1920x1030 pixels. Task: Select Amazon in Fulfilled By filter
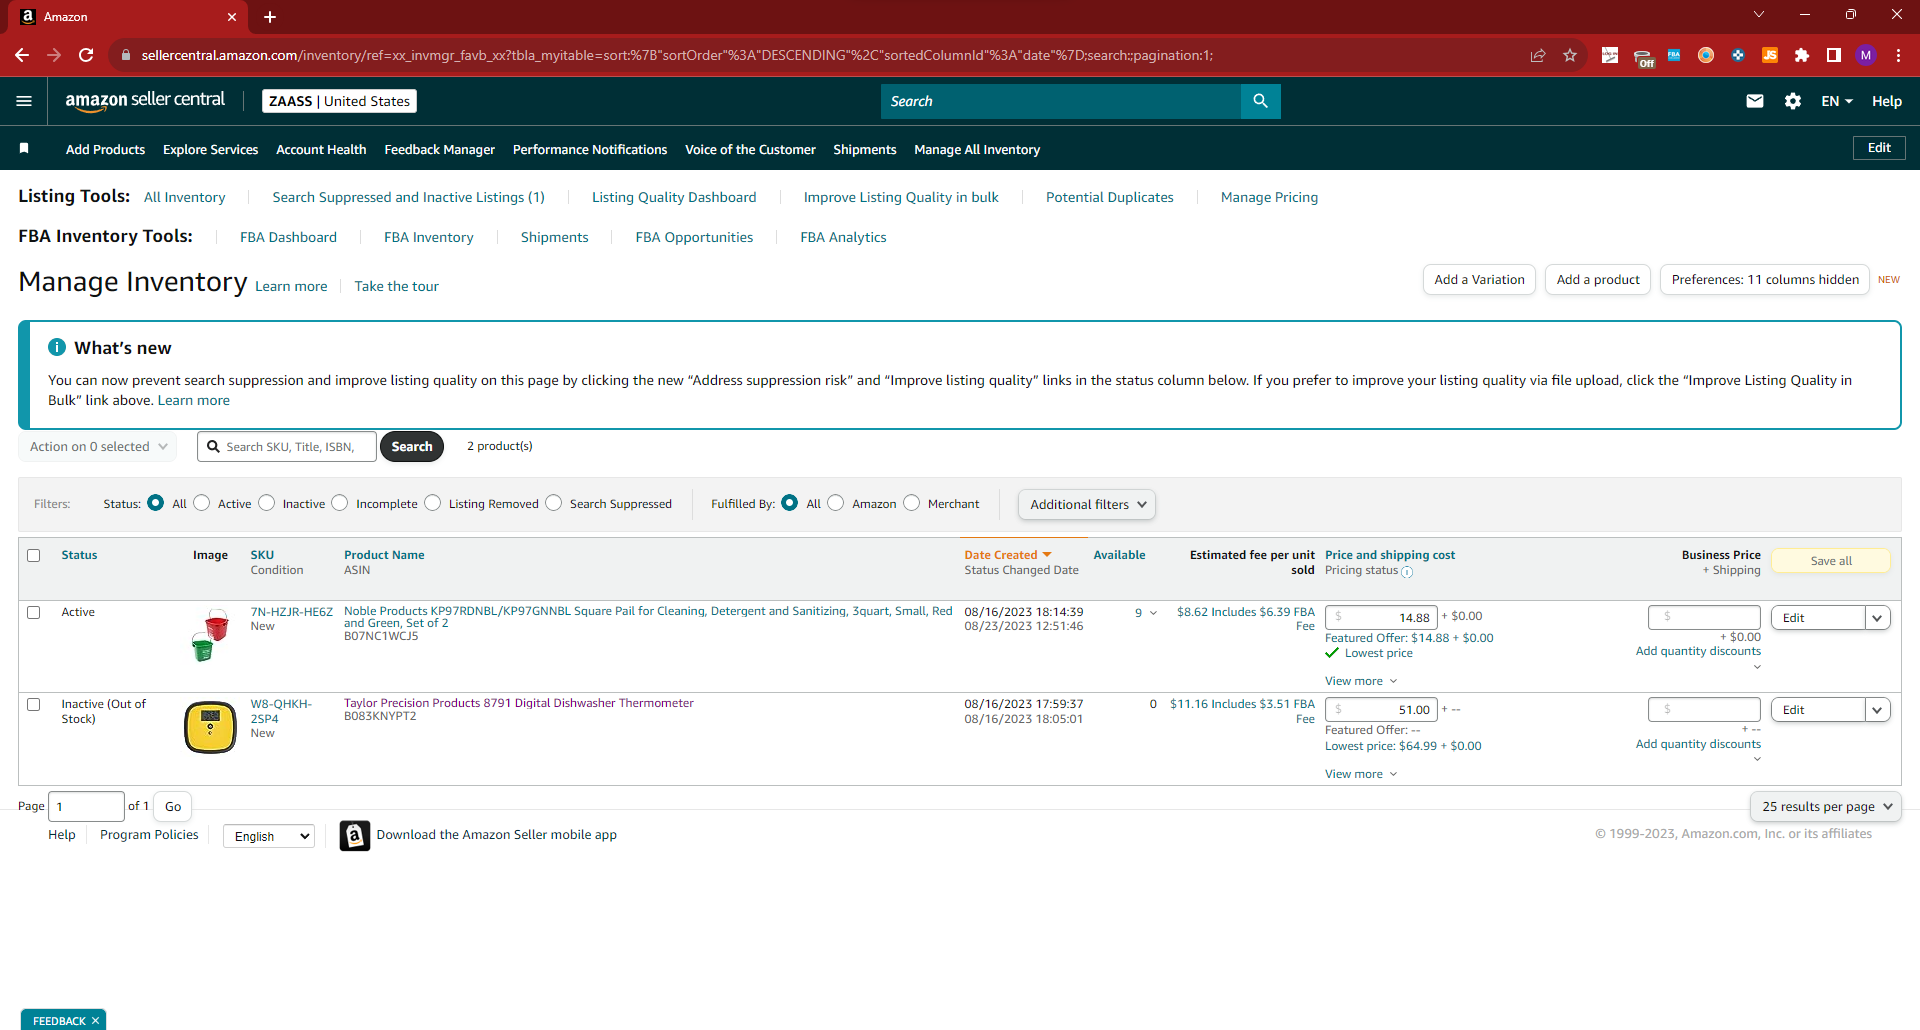836,503
